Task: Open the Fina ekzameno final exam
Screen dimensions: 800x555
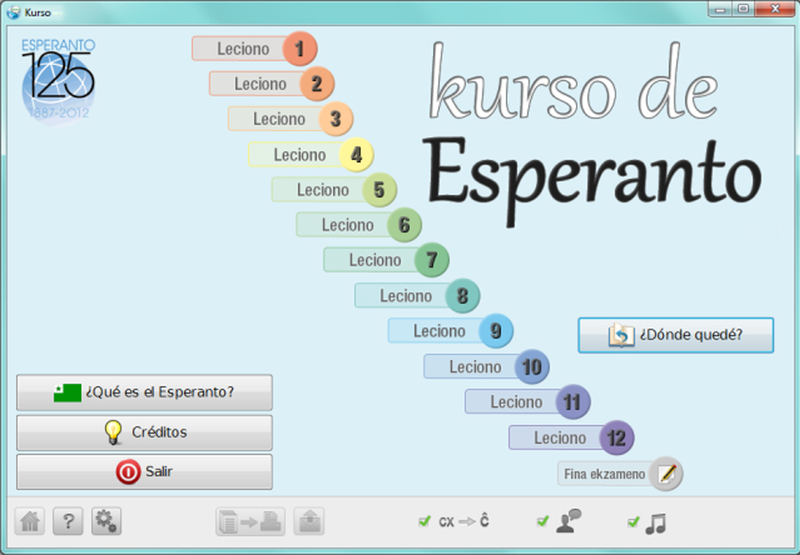Action: pos(620,474)
